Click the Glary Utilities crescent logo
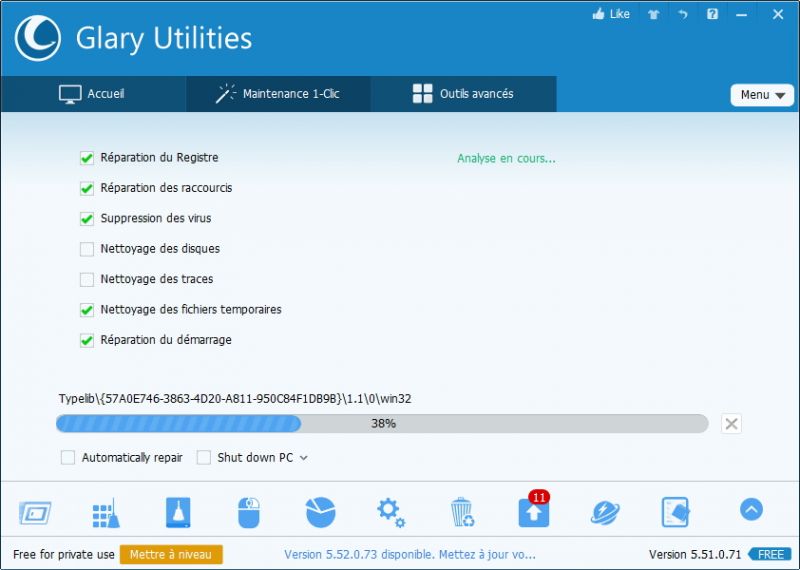This screenshot has height=570, width=800. [38, 38]
